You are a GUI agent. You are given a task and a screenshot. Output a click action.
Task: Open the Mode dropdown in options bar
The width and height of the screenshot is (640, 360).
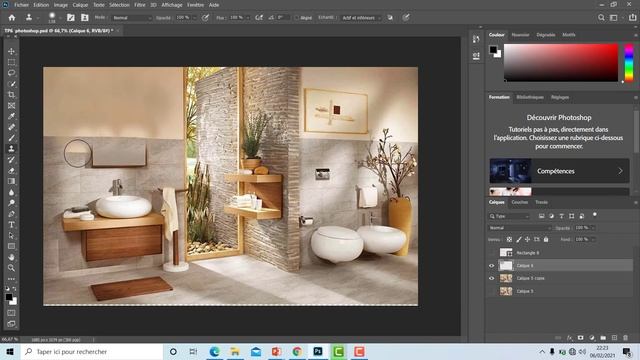(131, 18)
